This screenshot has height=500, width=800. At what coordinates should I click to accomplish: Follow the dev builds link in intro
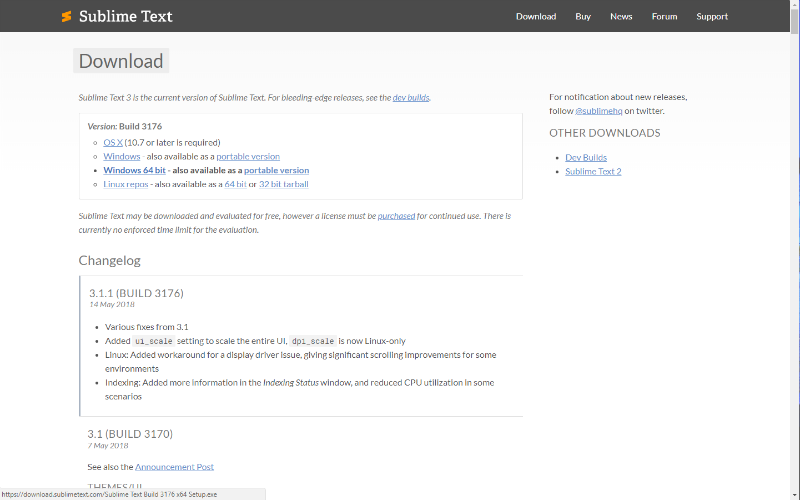411,97
